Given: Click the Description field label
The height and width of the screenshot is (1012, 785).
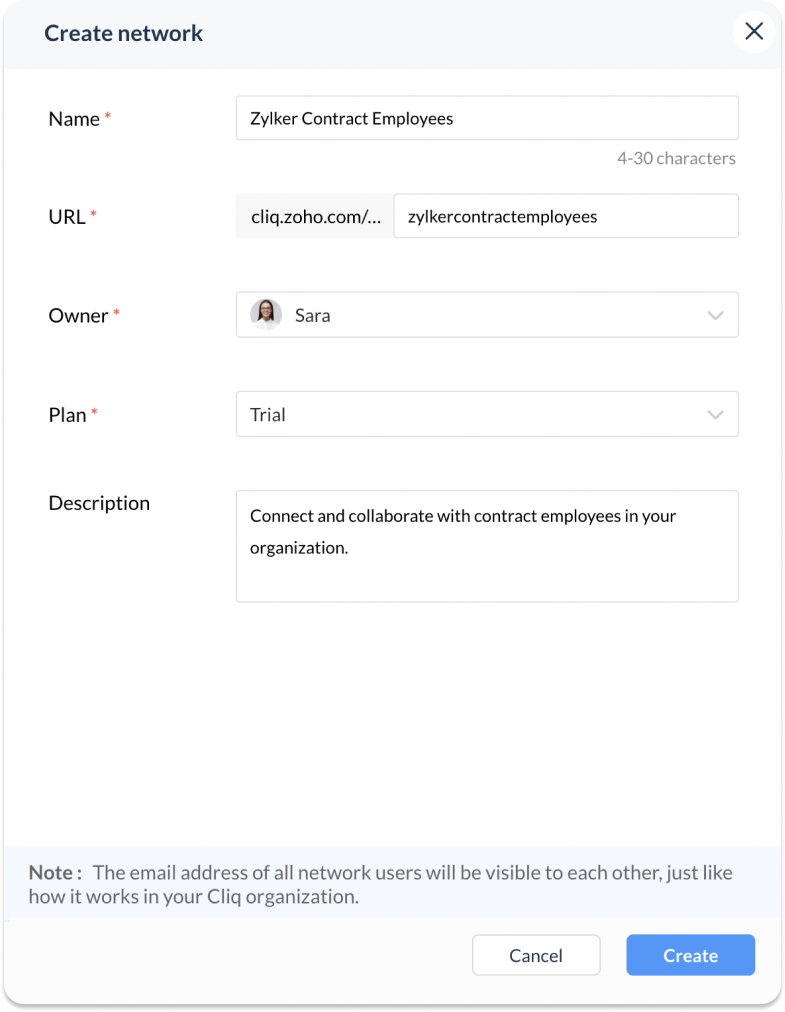Looking at the screenshot, I should click(99, 503).
